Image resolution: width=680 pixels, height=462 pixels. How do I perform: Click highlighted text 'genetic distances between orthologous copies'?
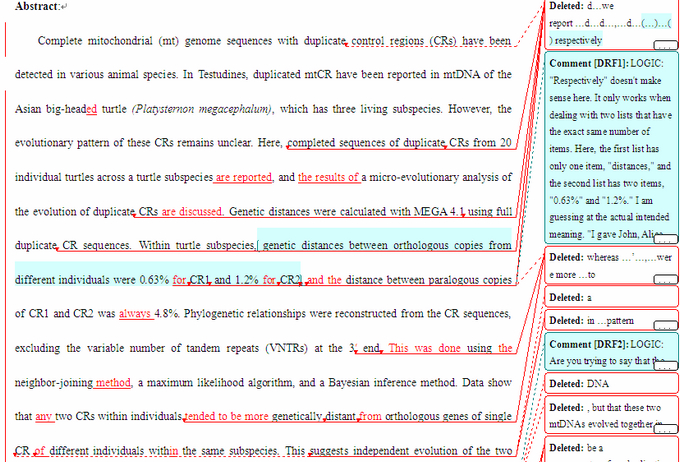tap(385, 245)
